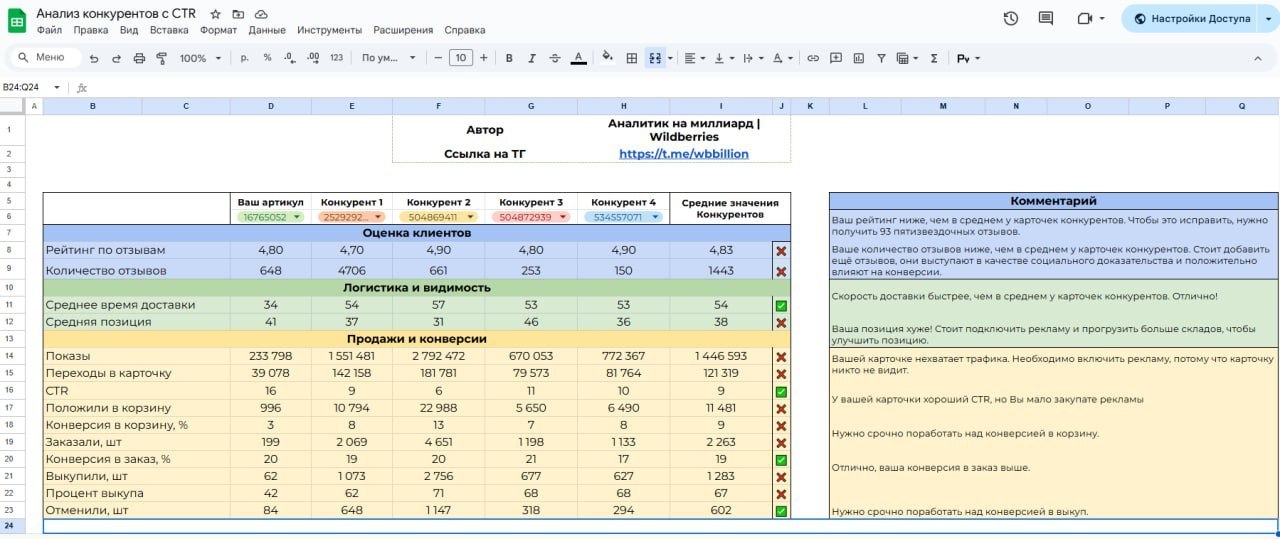Click the redo arrow in toolbar
1280x539 pixels.
116,58
